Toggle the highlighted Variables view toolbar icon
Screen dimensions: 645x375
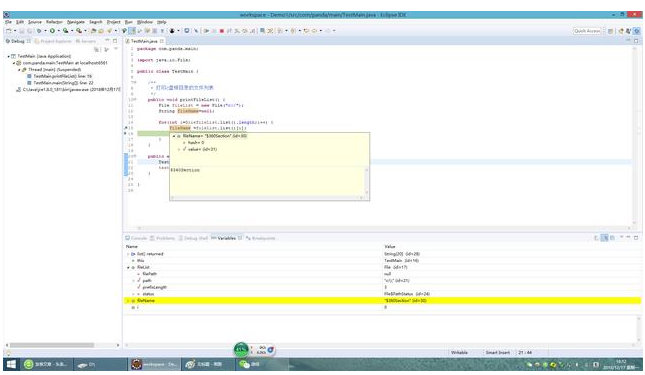604,238
